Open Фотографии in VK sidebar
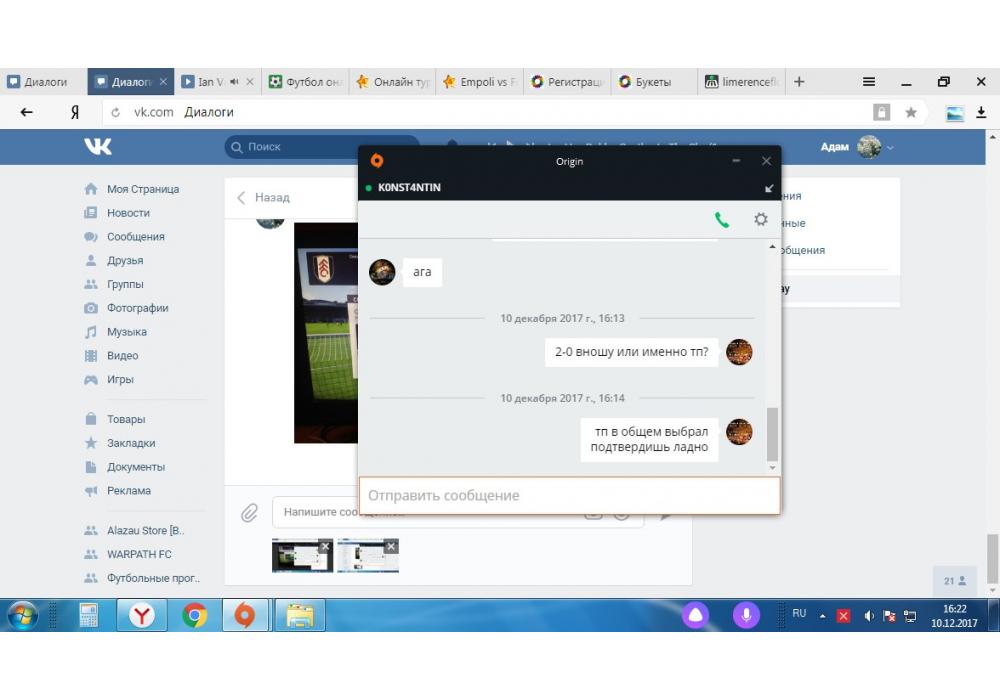Screen dimensions: 1000x700 (137, 308)
